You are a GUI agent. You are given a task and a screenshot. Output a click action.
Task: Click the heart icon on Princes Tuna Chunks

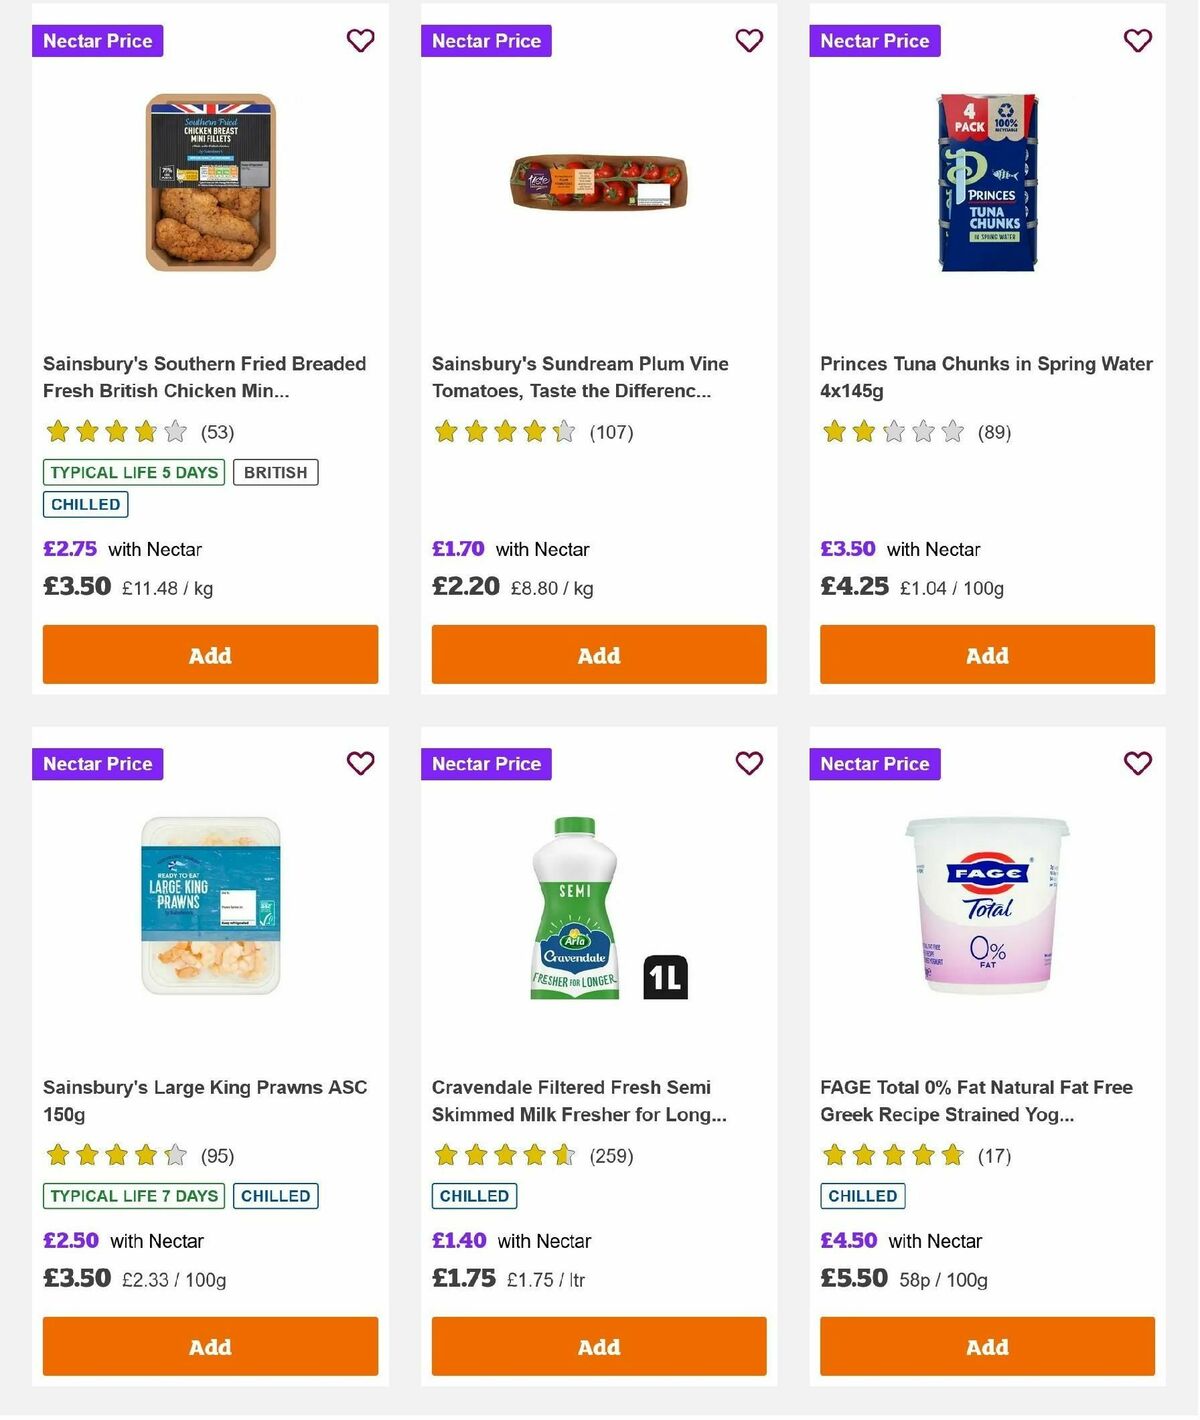1137,41
